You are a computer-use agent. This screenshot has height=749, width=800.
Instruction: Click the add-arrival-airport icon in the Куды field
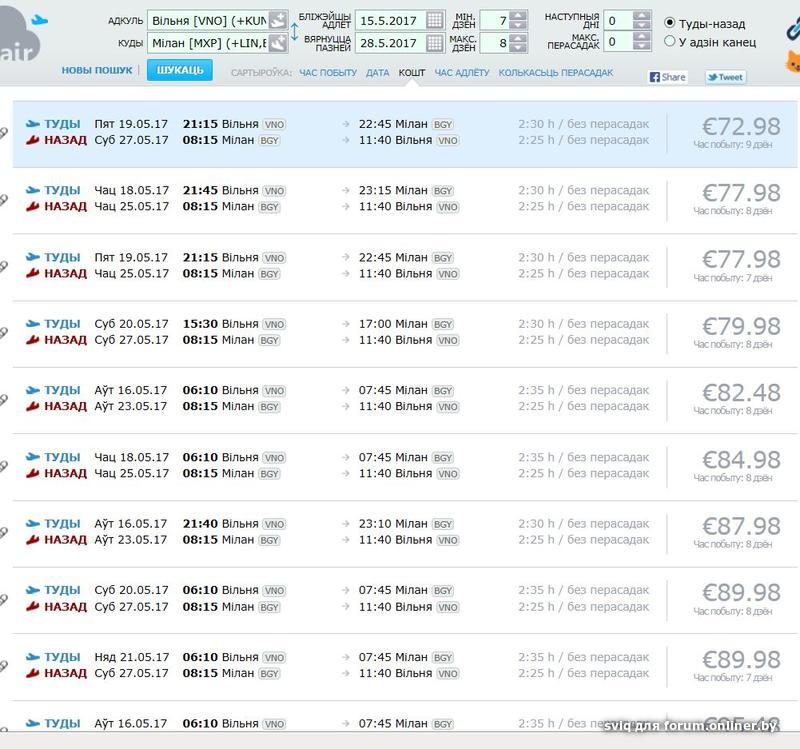[x=278, y=43]
